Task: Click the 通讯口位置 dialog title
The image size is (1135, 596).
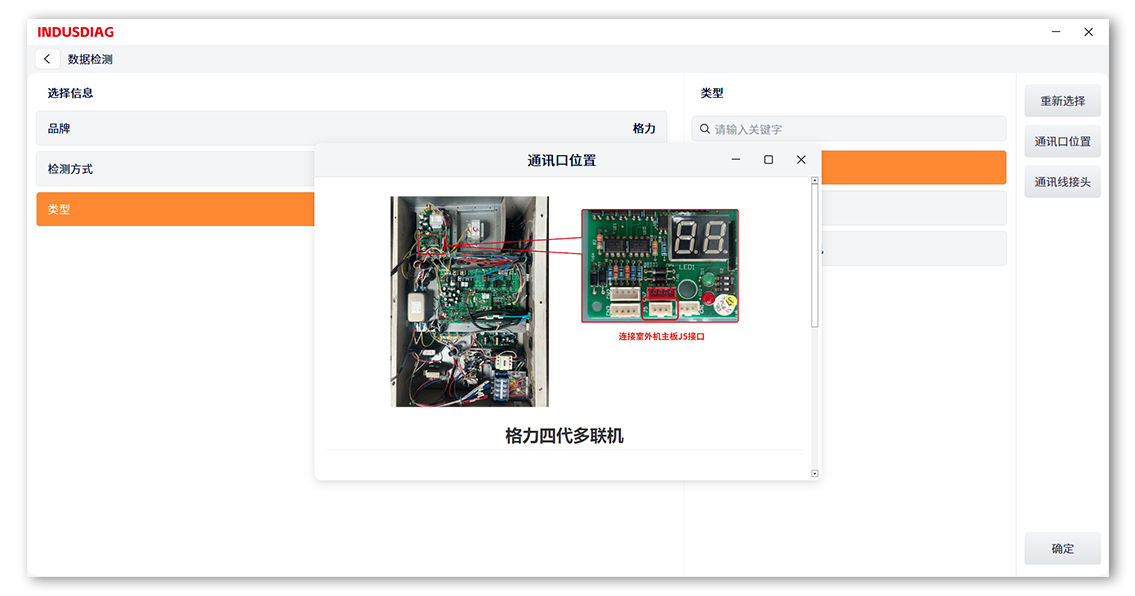Action: click(x=561, y=160)
